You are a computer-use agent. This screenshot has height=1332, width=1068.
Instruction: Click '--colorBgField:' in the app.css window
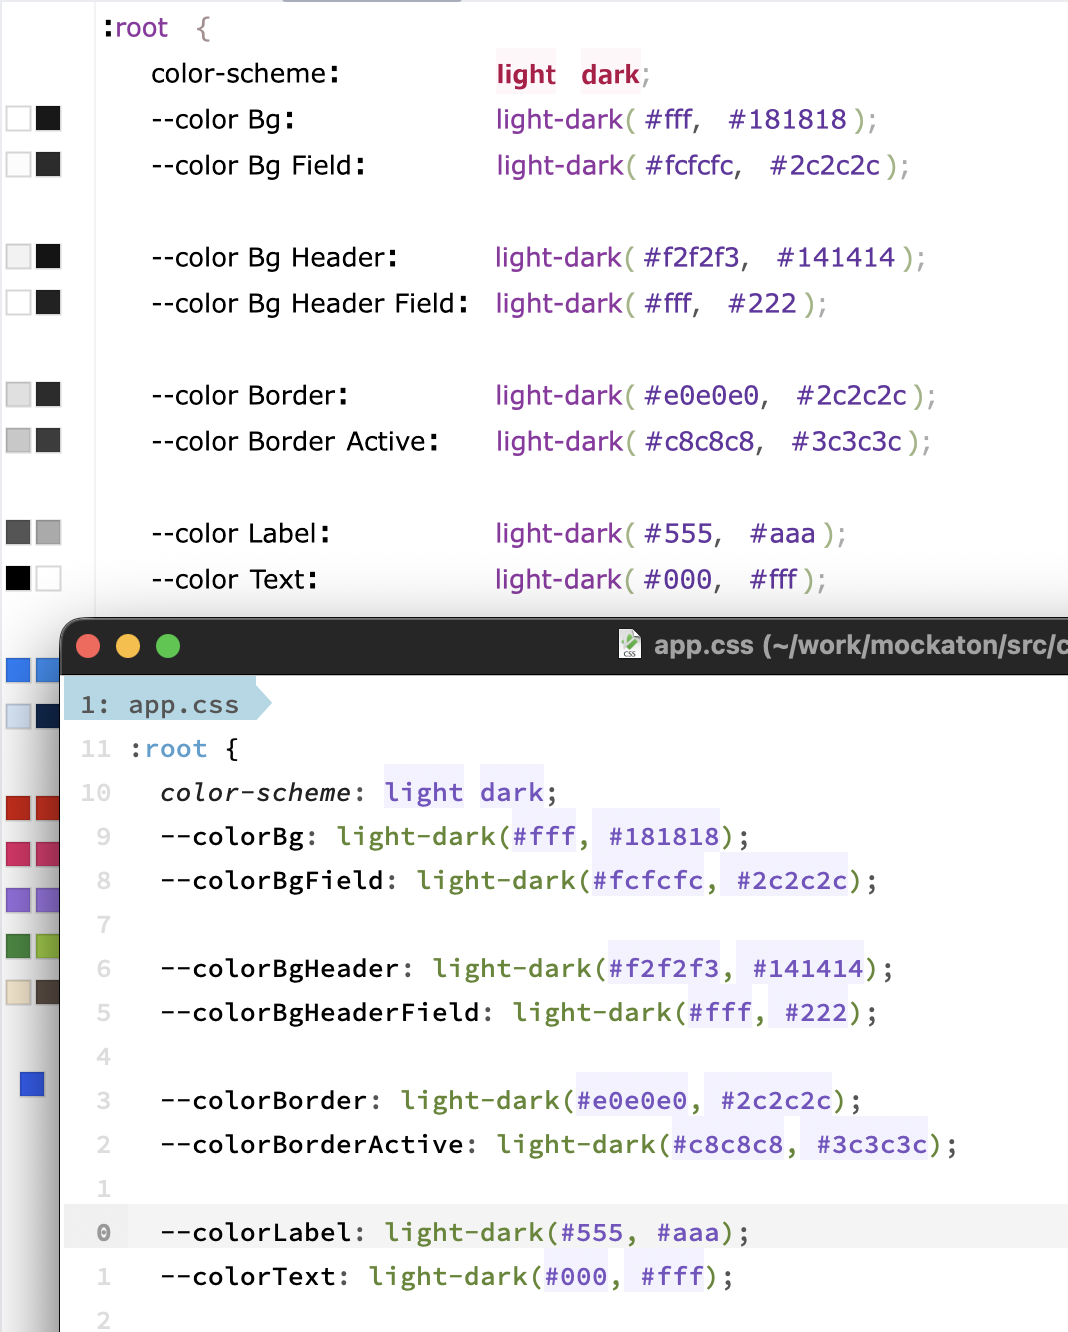coord(280,881)
